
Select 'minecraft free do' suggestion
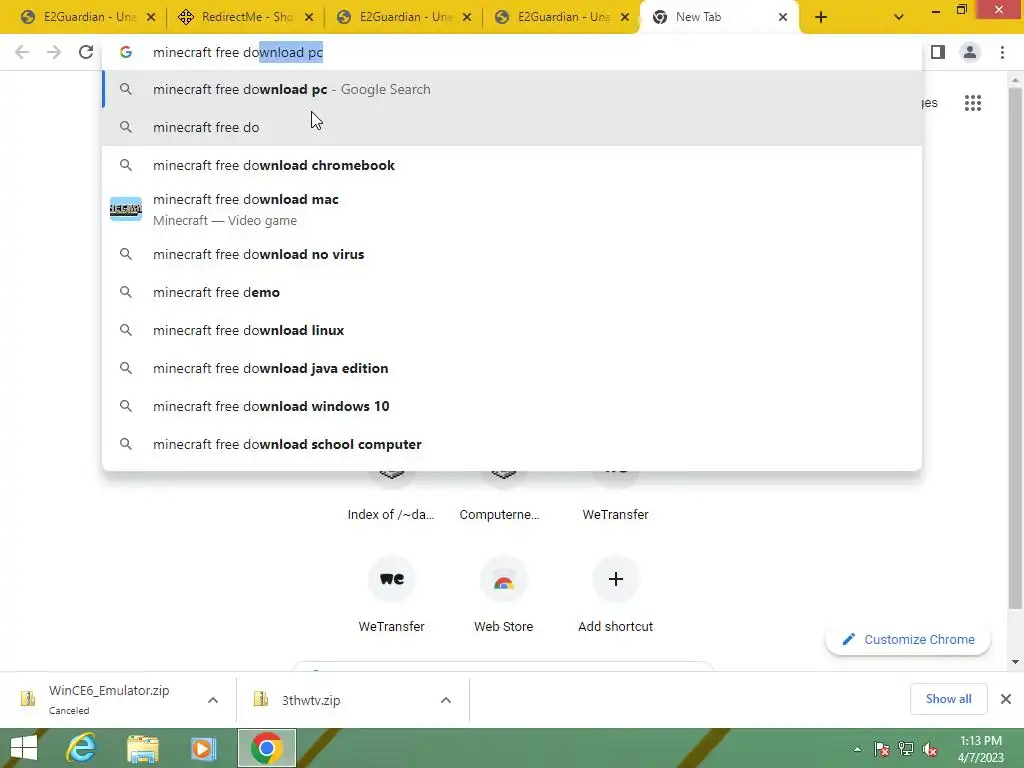(512, 127)
